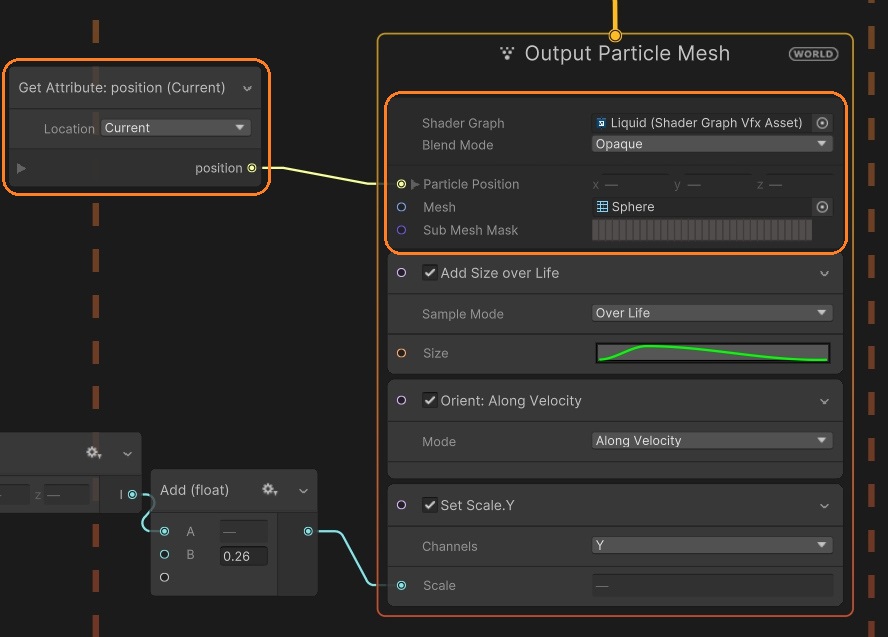The image size is (888, 637).
Task: Click the Scale input port in Set Scale.Y
Action: click(x=401, y=585)
